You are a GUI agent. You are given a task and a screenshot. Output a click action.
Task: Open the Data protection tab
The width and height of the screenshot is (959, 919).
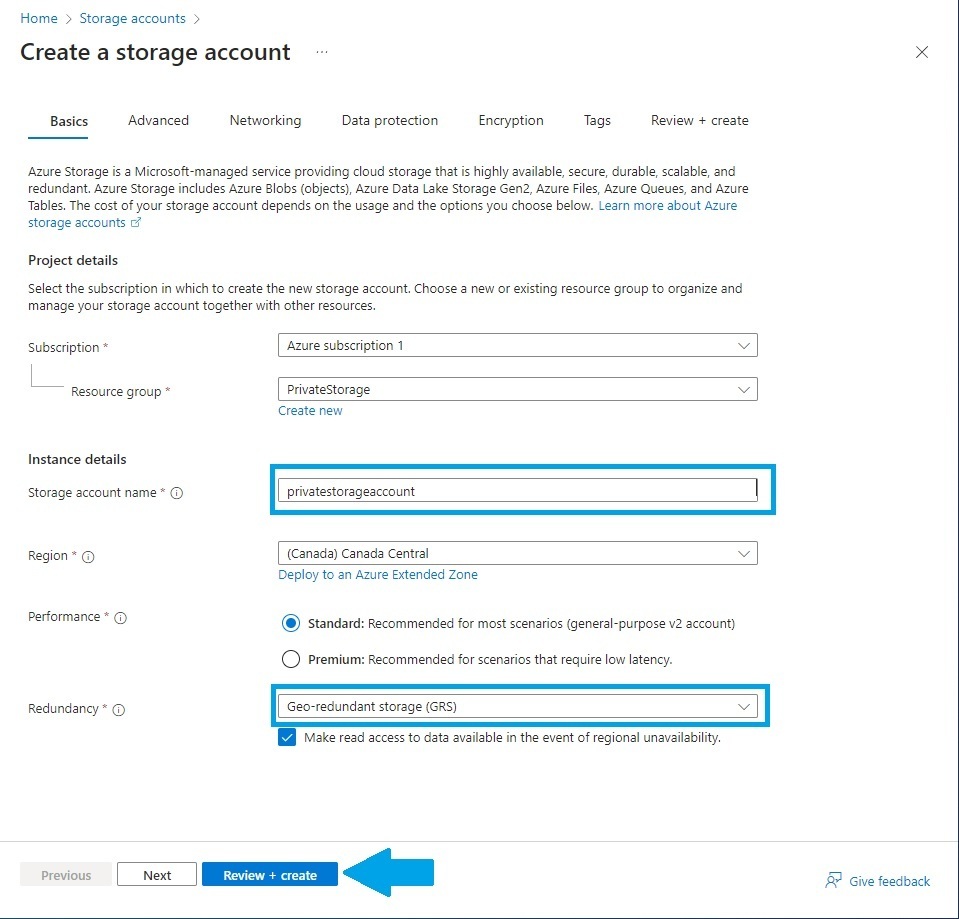389,120
